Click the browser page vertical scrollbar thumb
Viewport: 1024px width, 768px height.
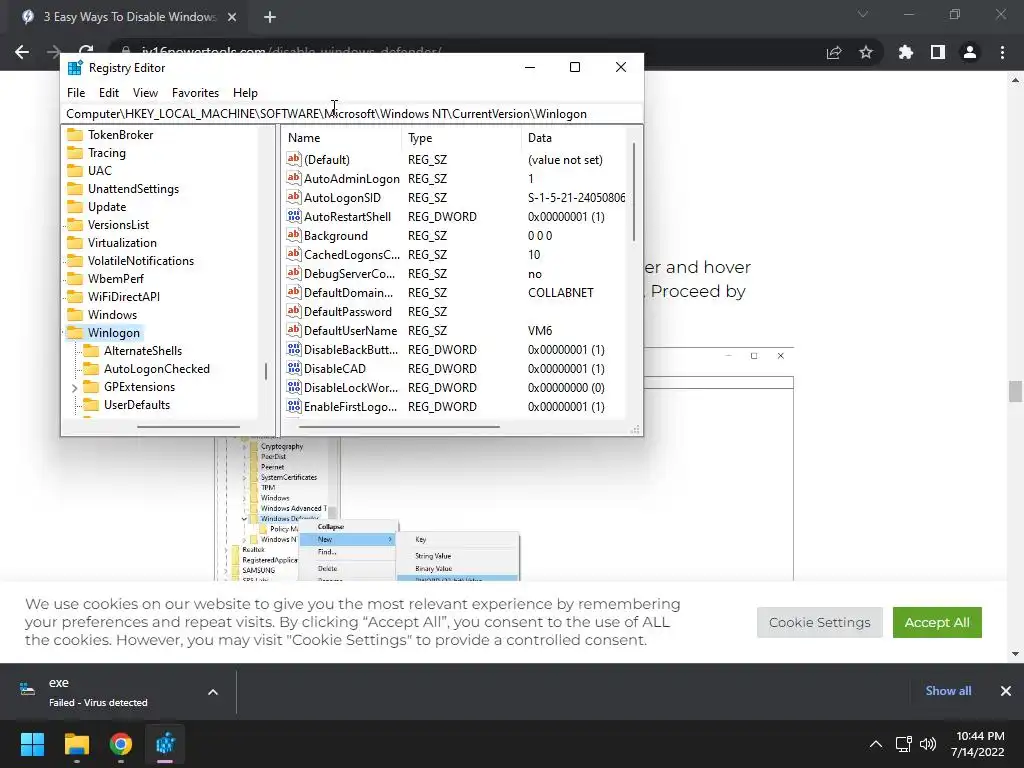(x=1015, y=392)
